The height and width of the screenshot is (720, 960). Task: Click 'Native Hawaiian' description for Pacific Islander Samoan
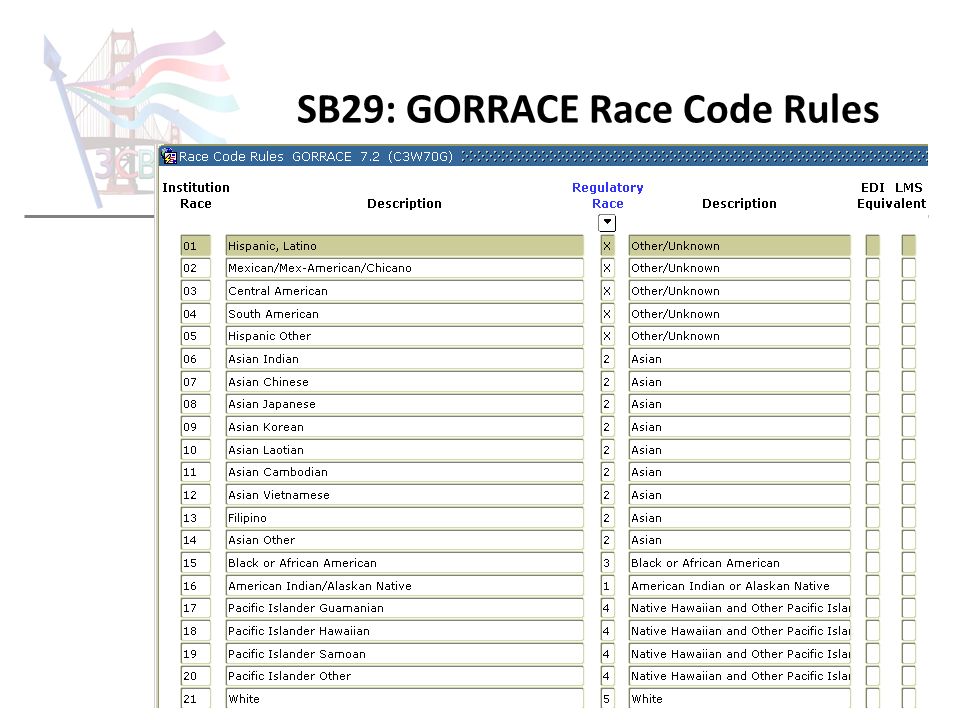pos(740,653)
